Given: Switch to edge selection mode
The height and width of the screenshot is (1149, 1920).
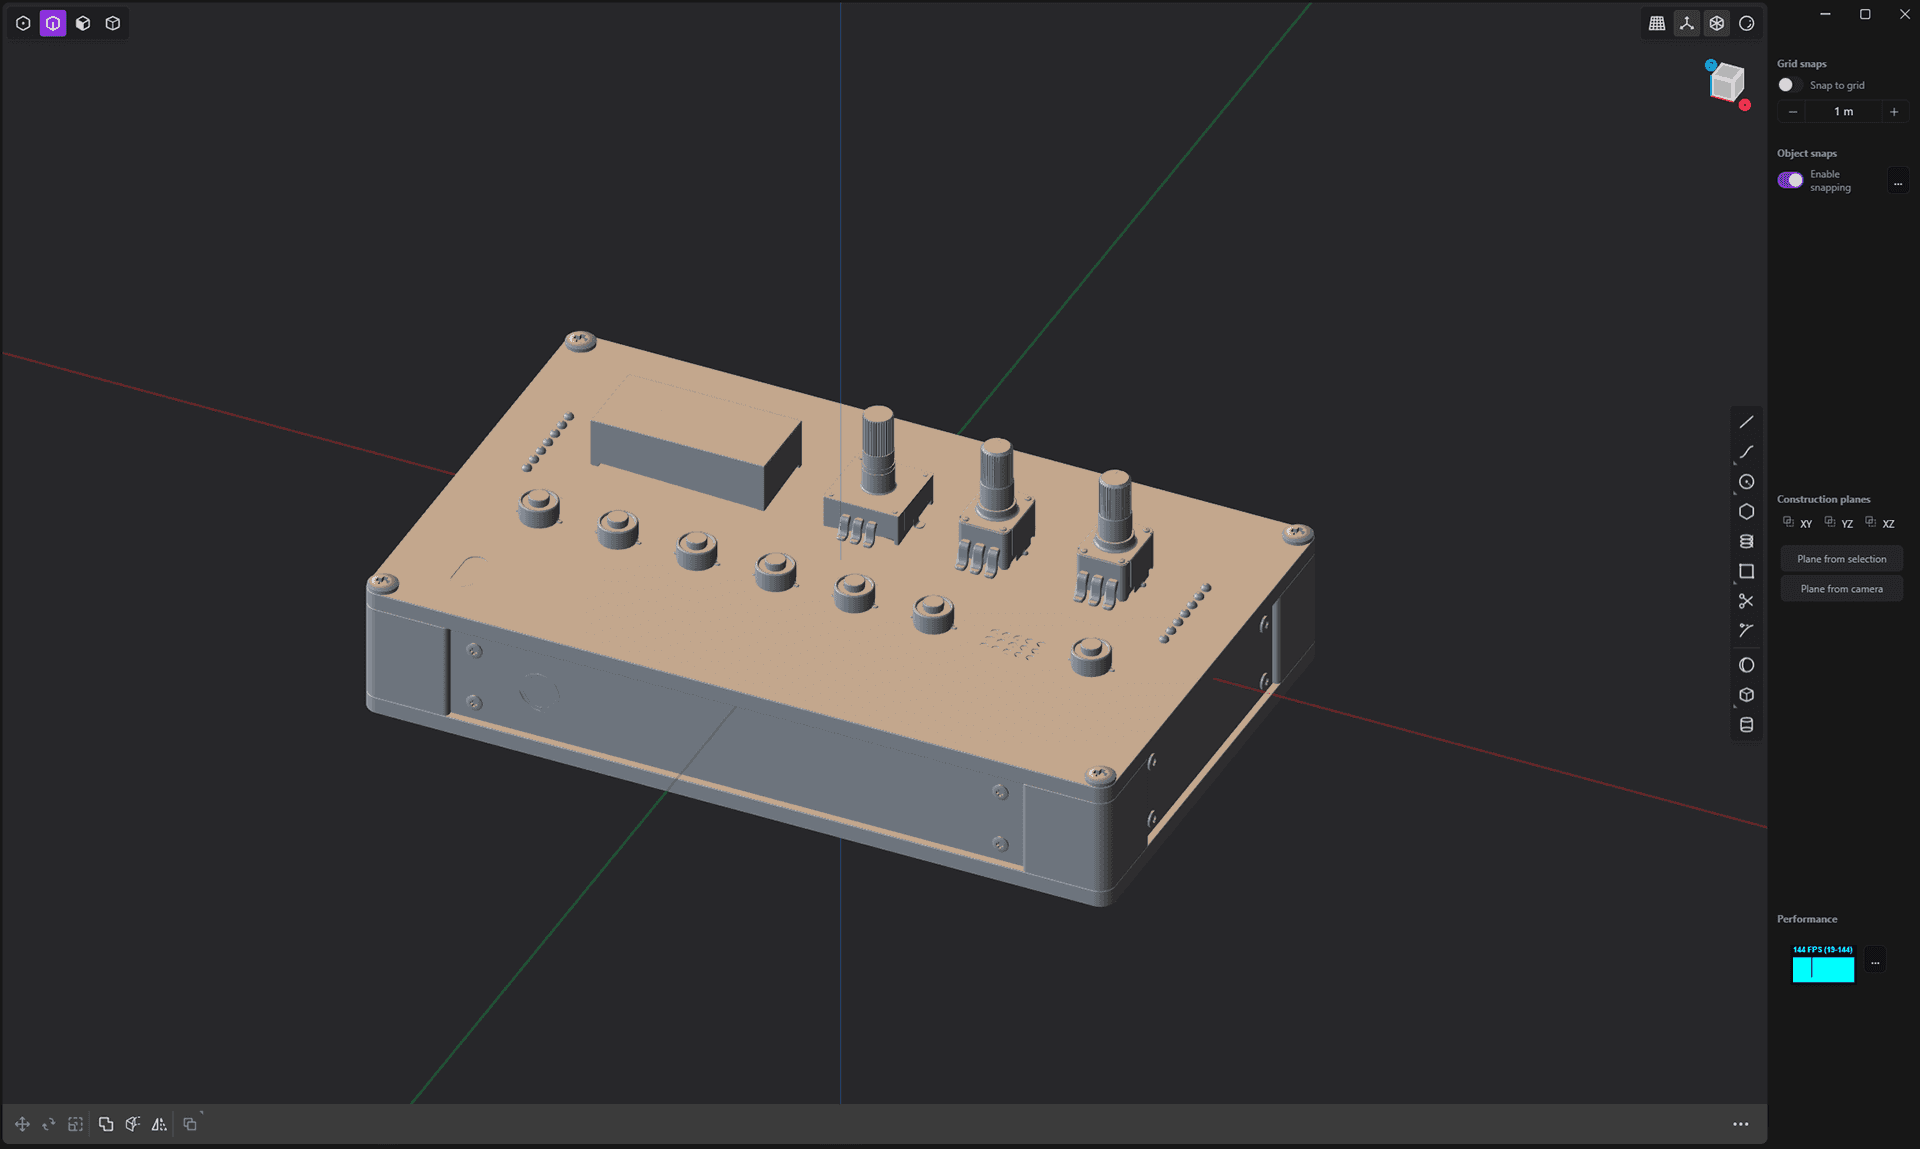Looking at the screenshot, I should pyautogui.click(x=53, y=23).
